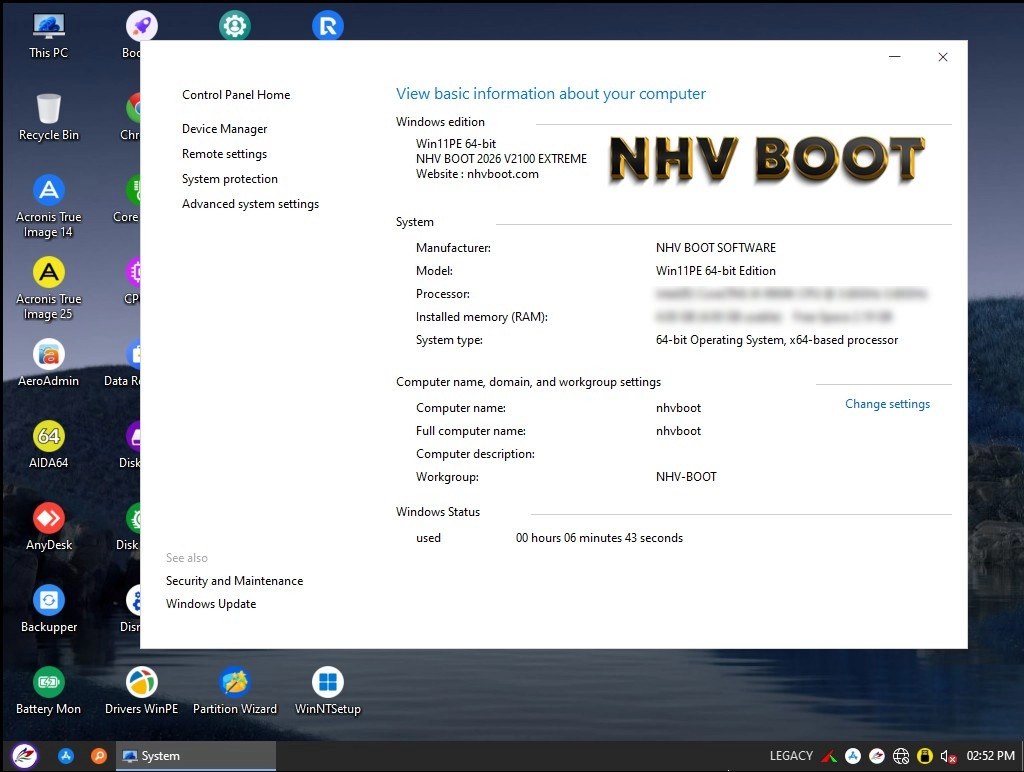Open the Start menu button on taskbar

pos(25,756)
